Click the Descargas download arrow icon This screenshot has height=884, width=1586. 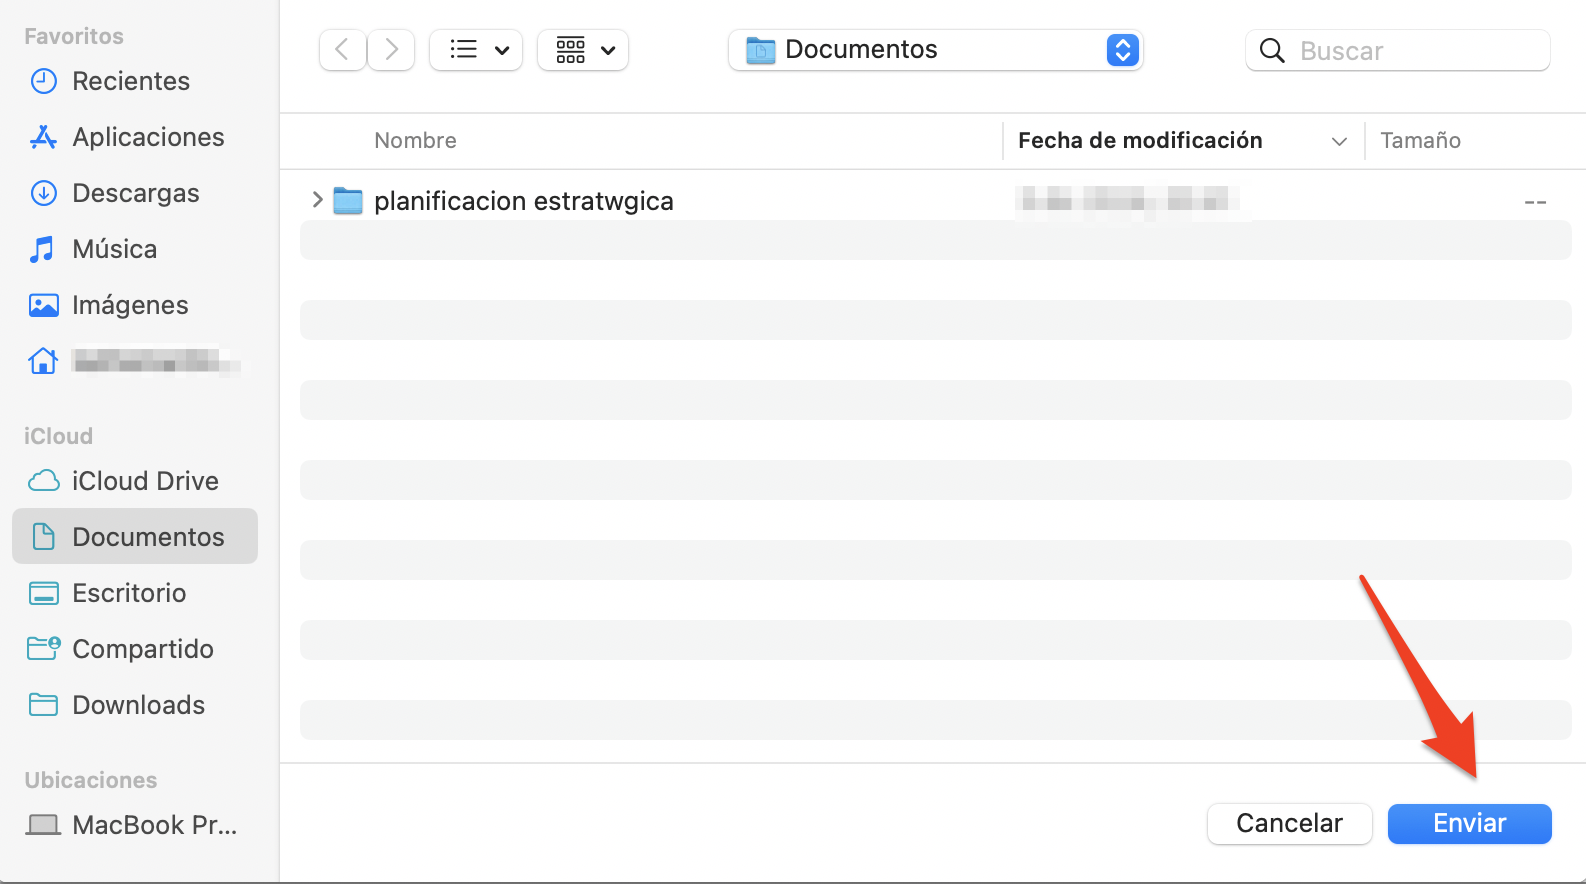tap(44, 193)
